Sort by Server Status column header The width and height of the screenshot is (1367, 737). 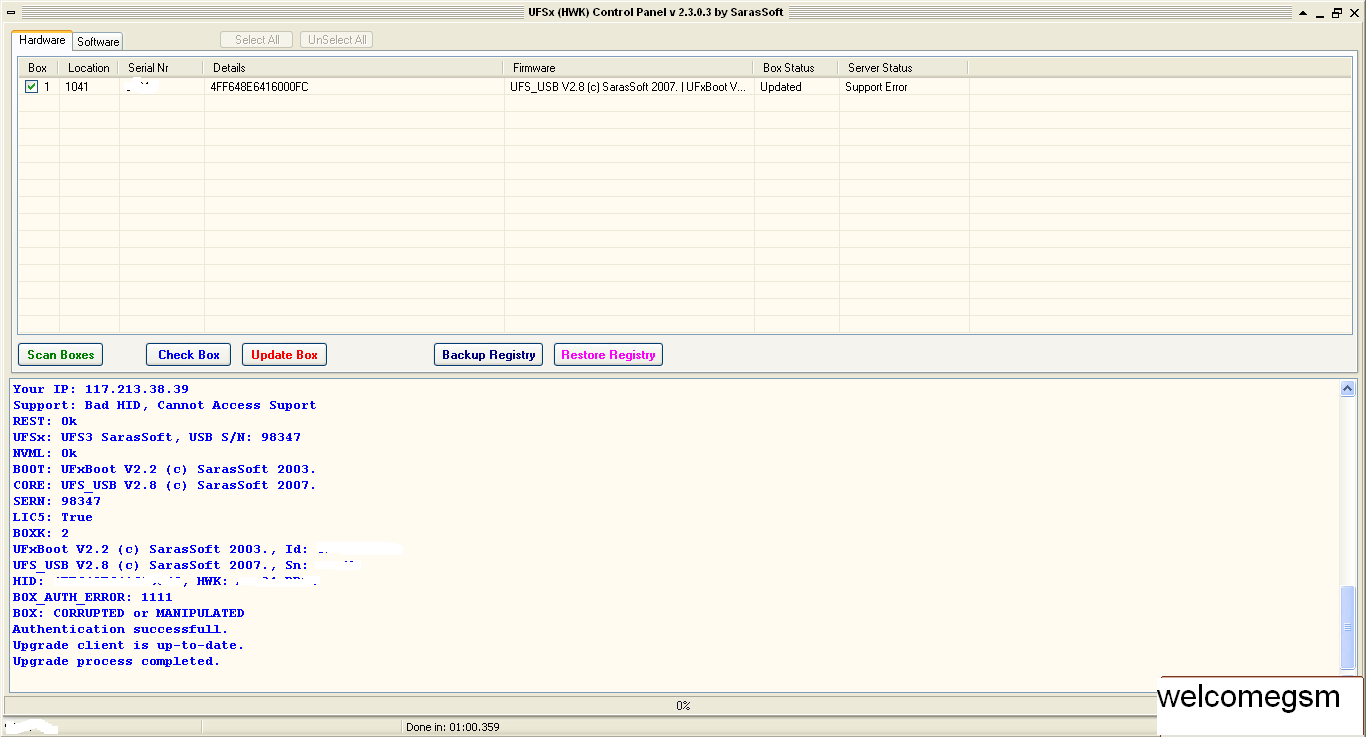904,68
